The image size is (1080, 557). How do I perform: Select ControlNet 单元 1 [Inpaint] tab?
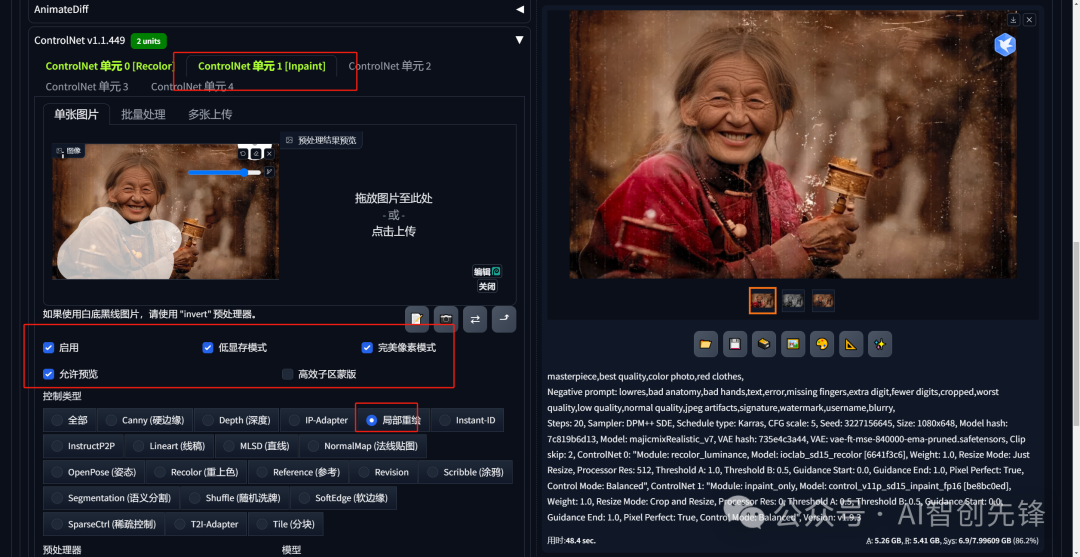tap(262, 66)
